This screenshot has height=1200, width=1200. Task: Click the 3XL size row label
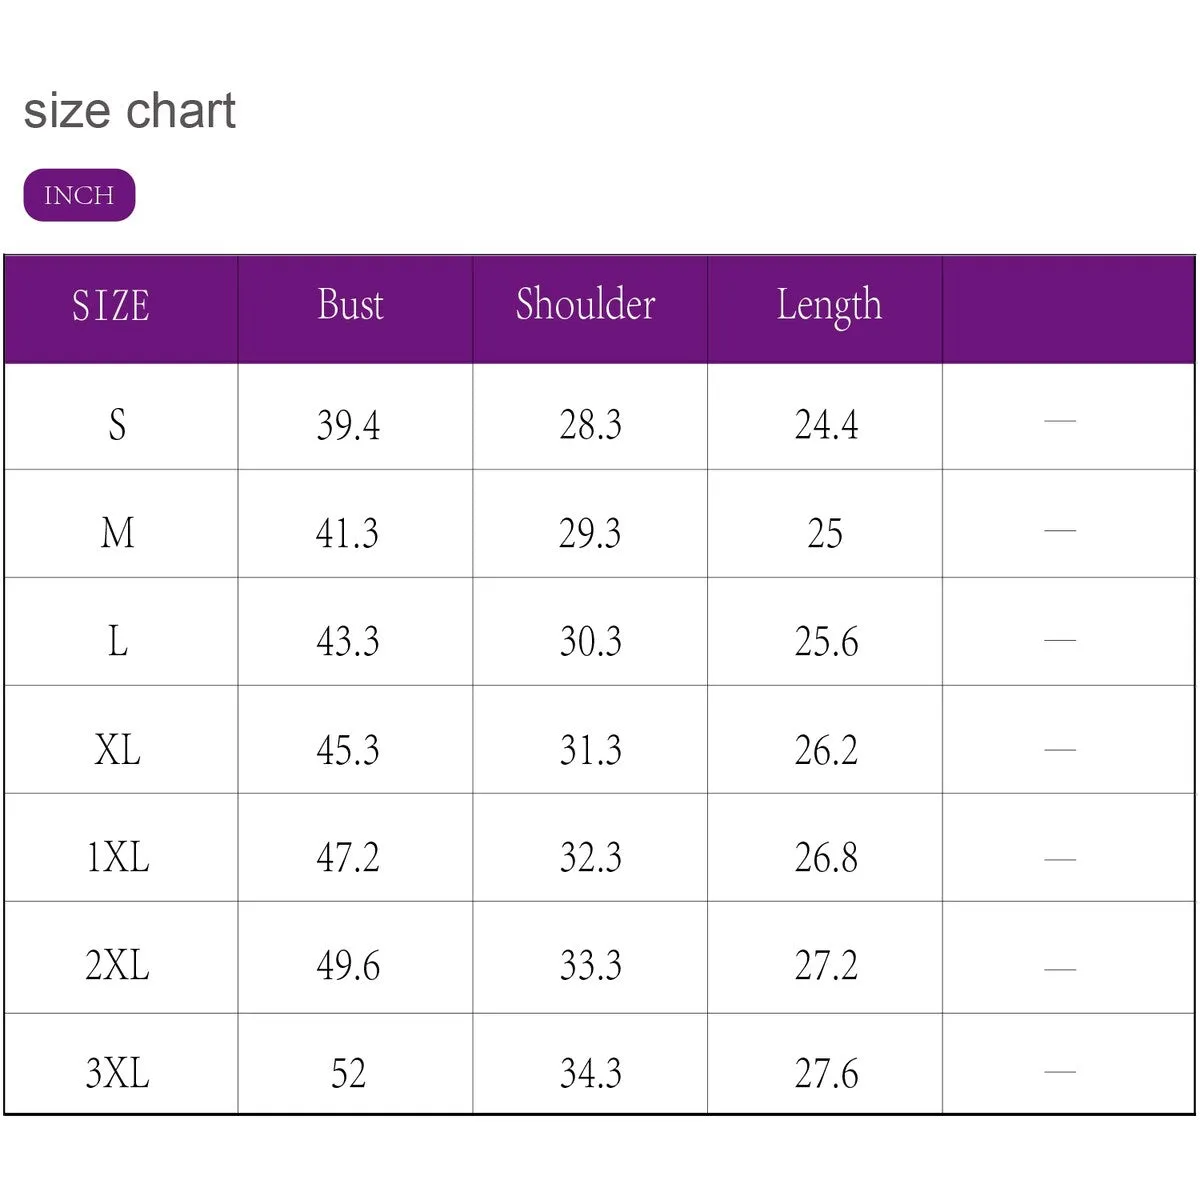point(117,1073)
